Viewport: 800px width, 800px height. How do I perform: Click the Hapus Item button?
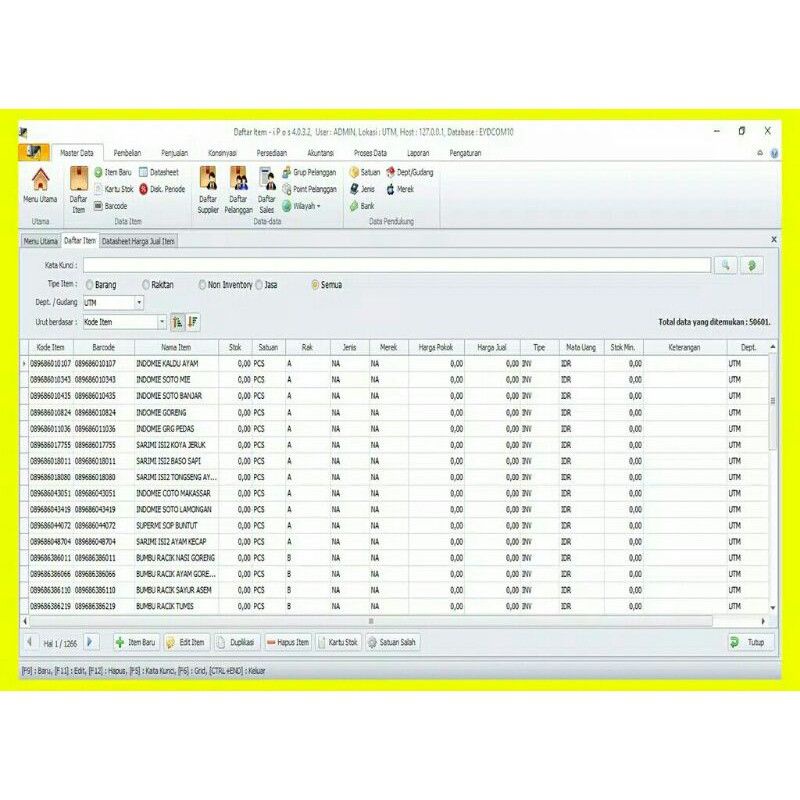[288, 642]
